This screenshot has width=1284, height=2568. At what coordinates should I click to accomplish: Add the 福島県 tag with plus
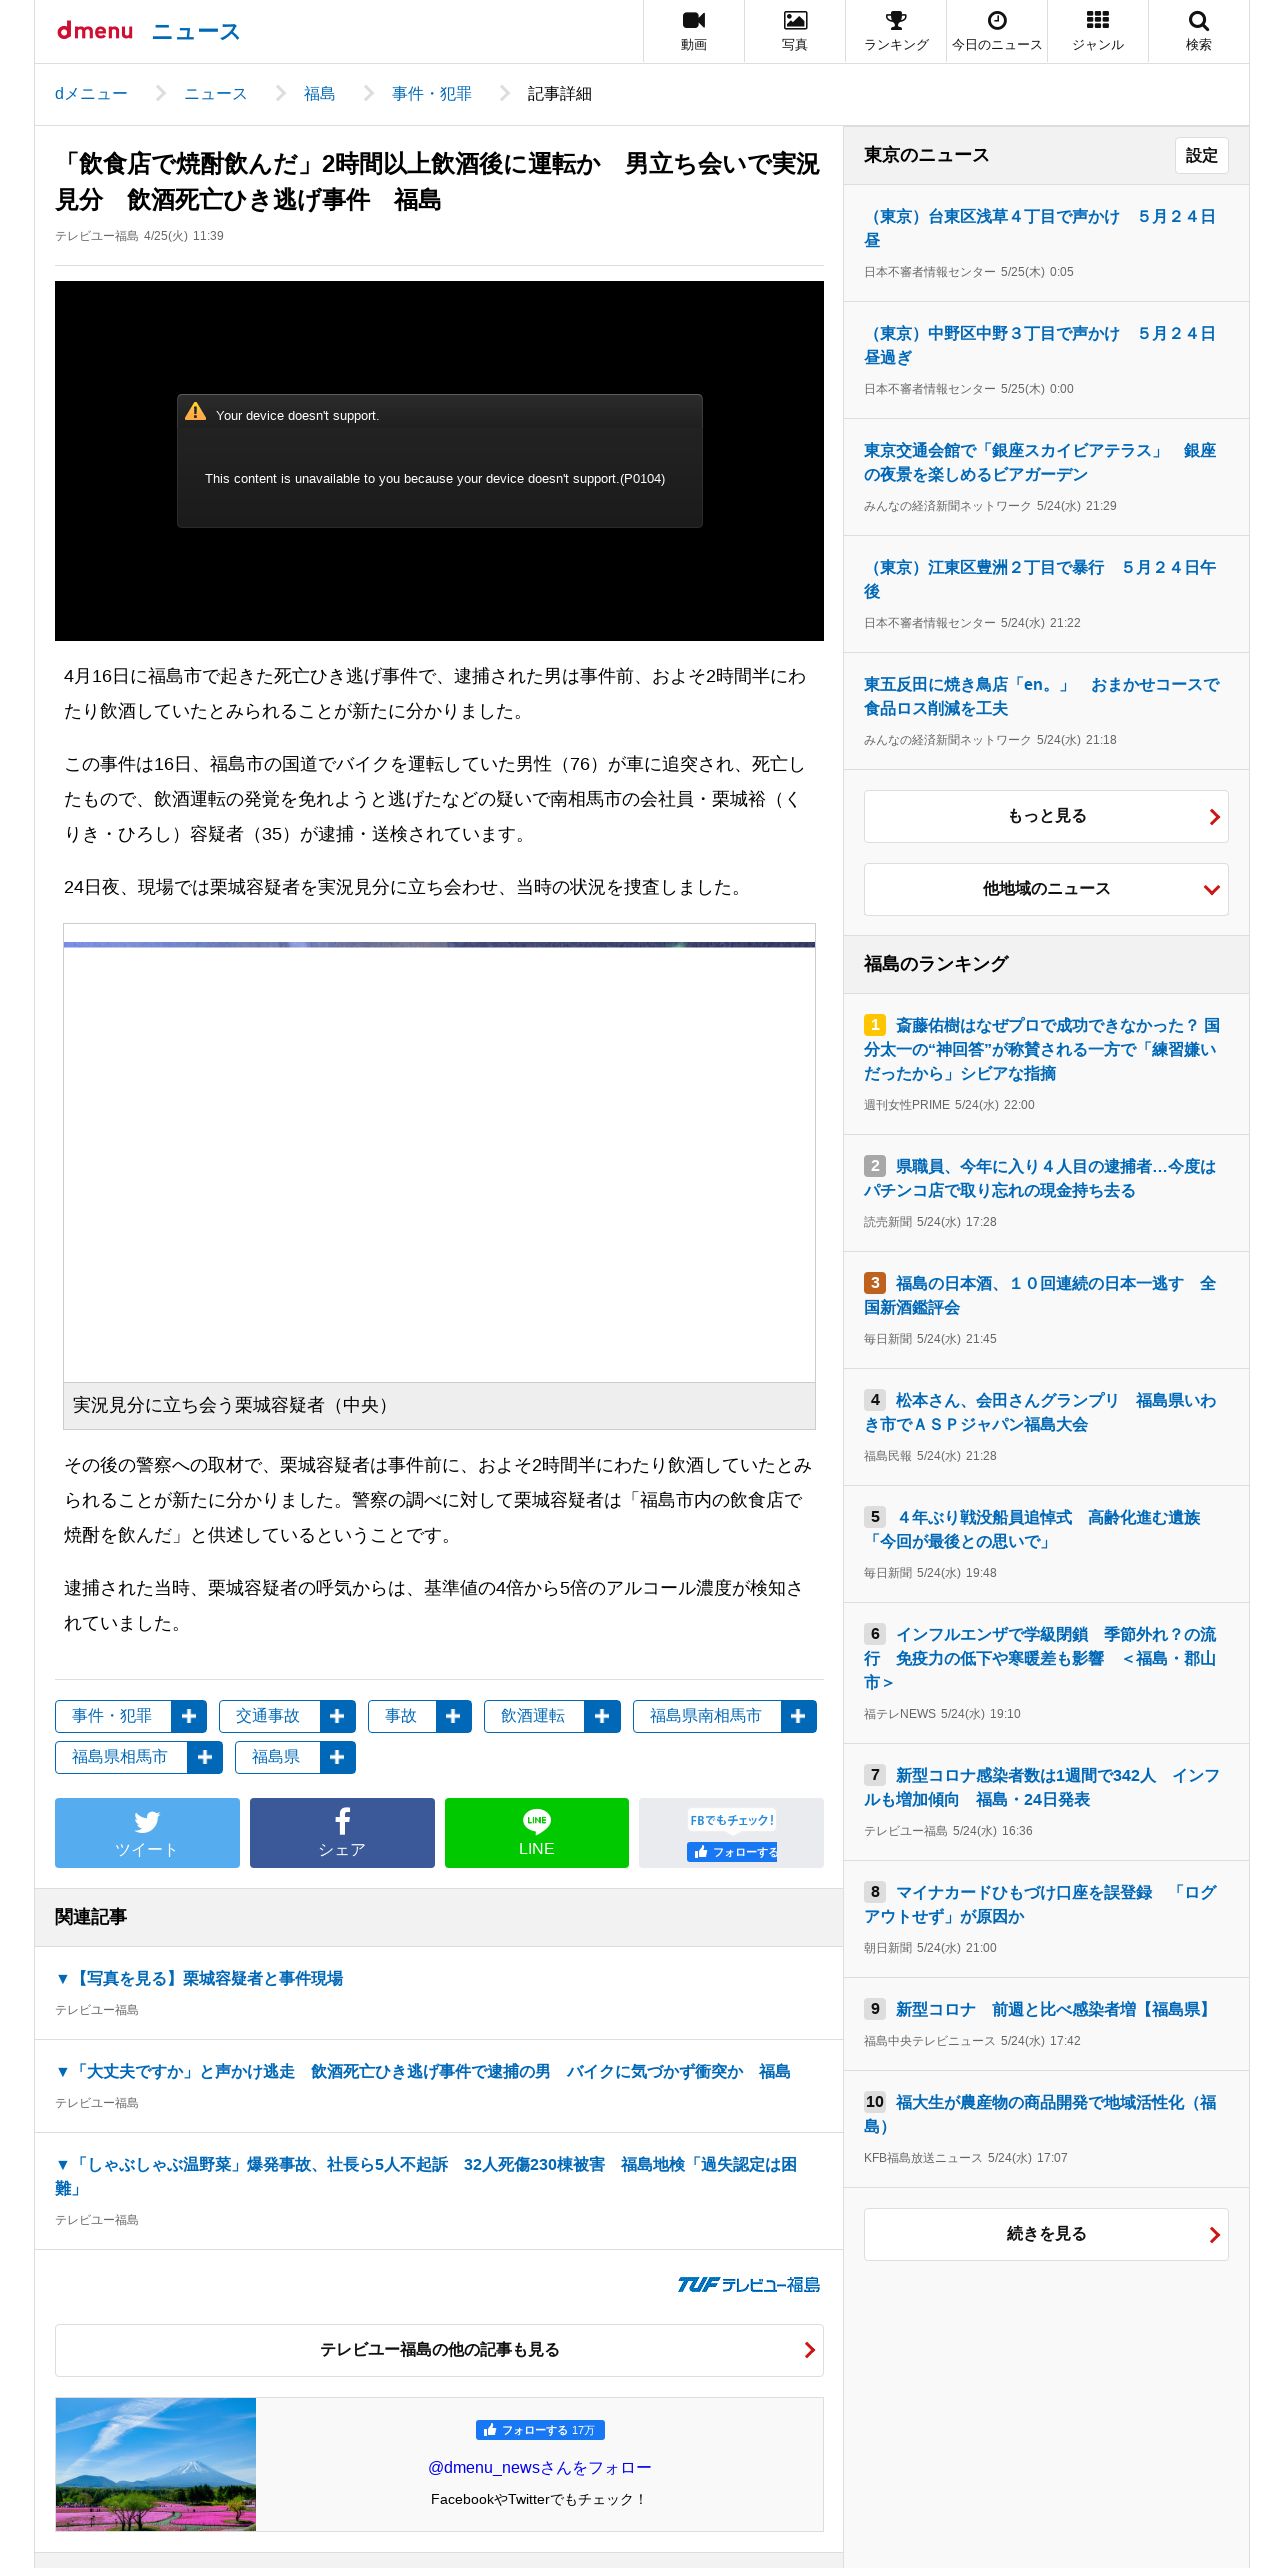[337, 1757]
